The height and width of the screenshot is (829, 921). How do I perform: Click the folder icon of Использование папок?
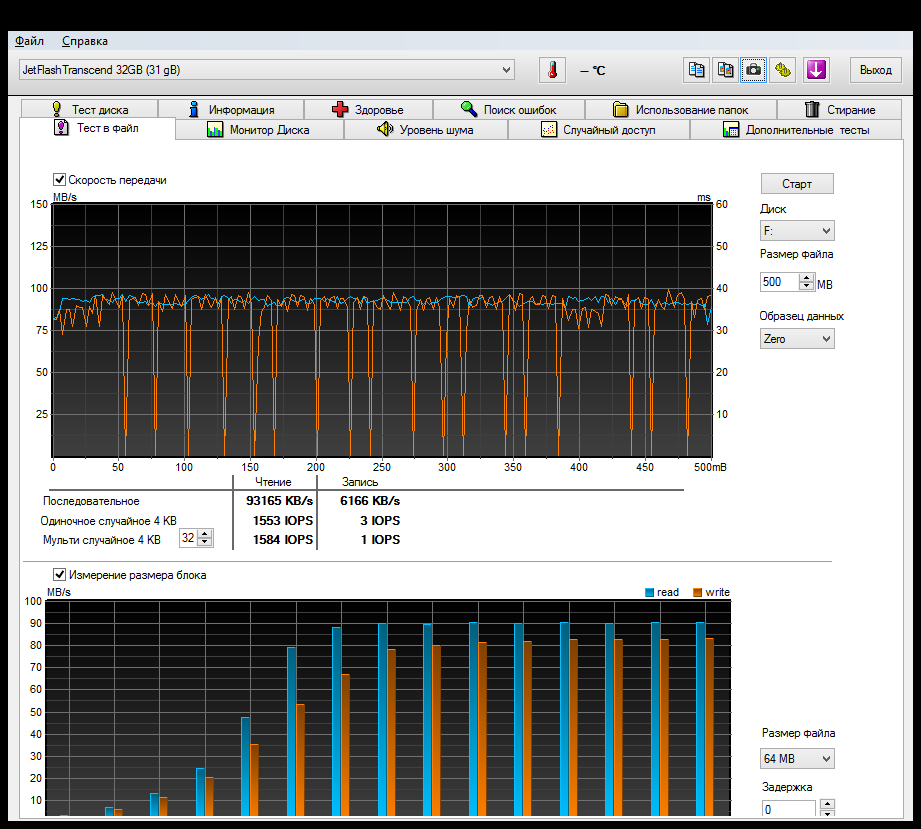[x=620, y=109]
